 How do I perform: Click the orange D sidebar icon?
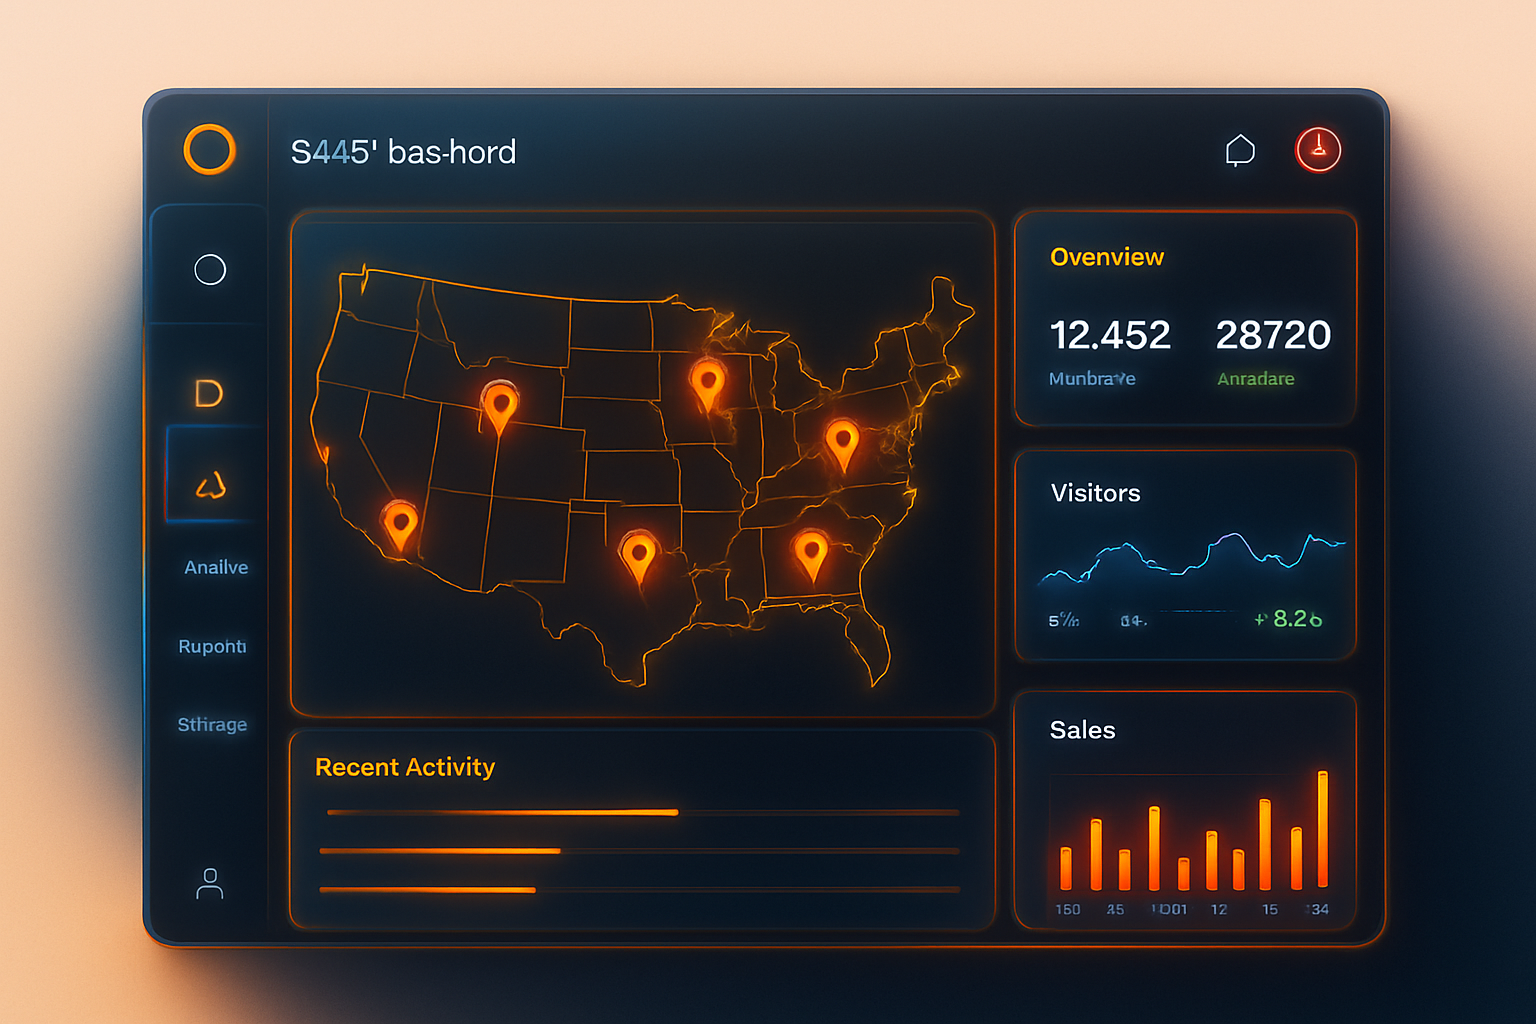[x=208, y=393]
